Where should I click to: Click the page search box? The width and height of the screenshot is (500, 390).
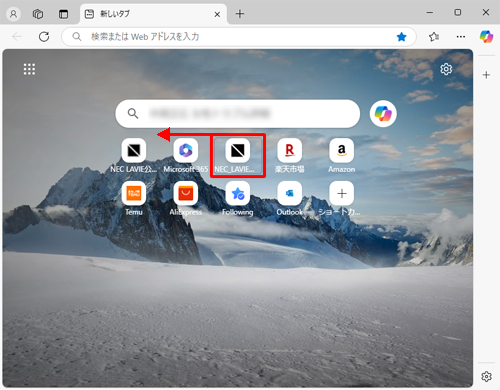click(238, 114)
